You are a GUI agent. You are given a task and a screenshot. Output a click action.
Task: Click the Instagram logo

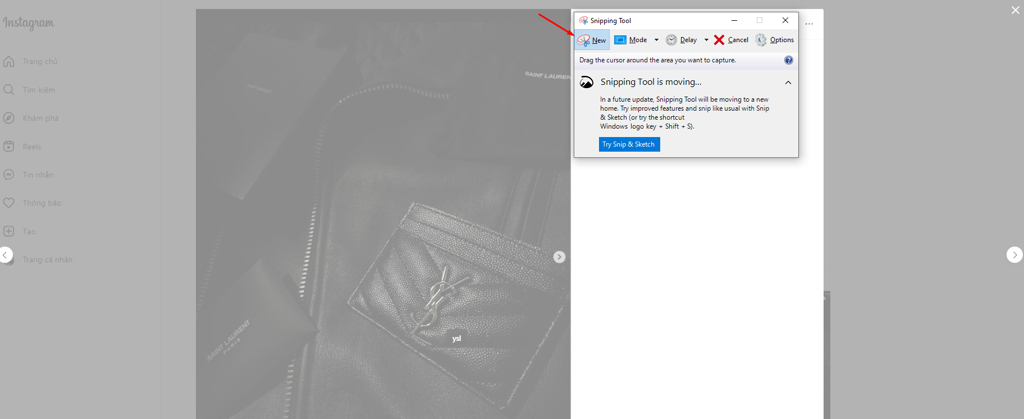(28, 23)
